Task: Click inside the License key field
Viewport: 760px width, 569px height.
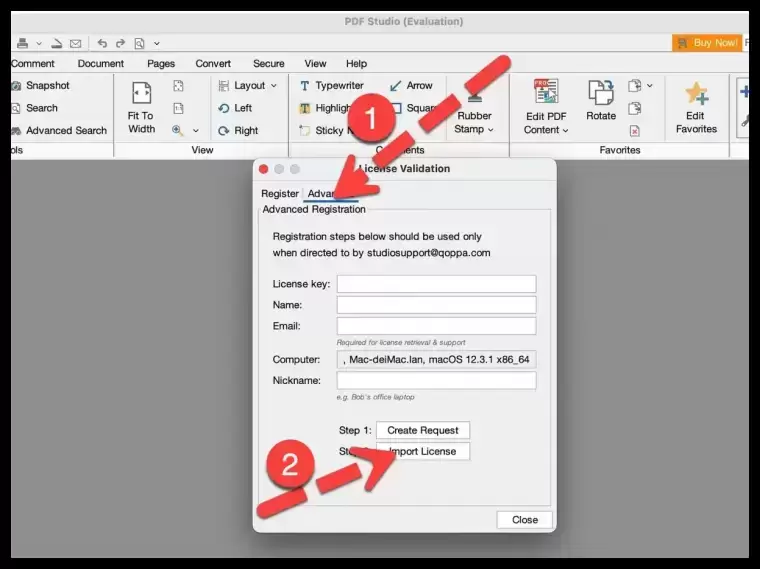Action: click(436, 284)
